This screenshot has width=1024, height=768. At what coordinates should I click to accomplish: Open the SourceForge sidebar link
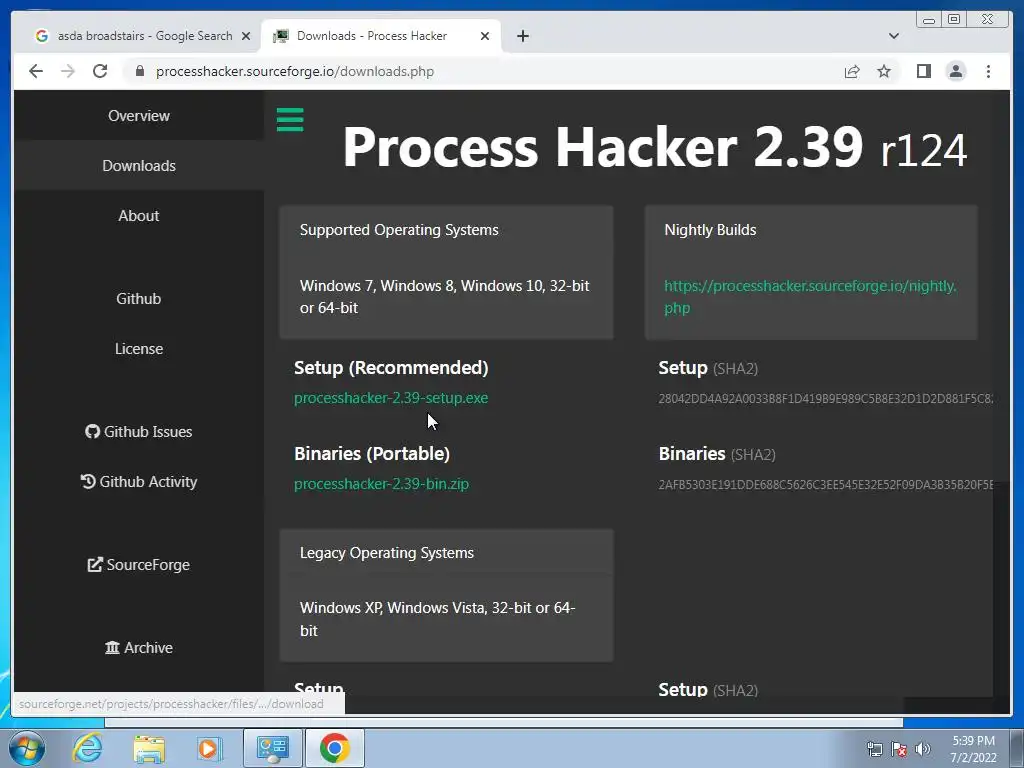tap(139, 565)
